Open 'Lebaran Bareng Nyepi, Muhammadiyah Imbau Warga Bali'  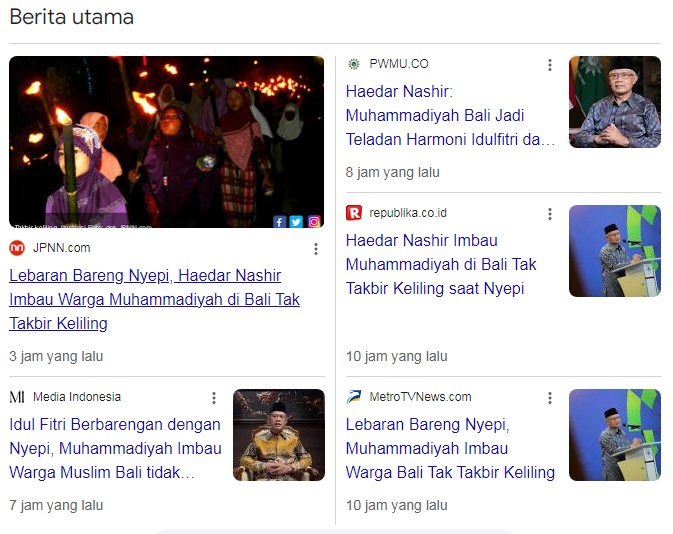(x=450, y=448)
